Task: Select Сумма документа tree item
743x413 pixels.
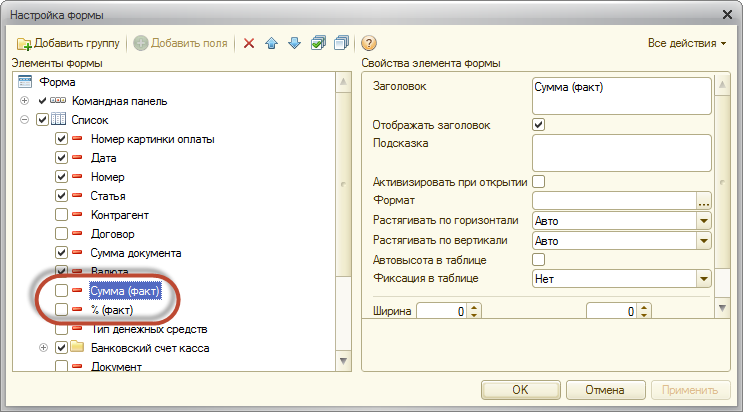Action: click(x=136, y=253)
